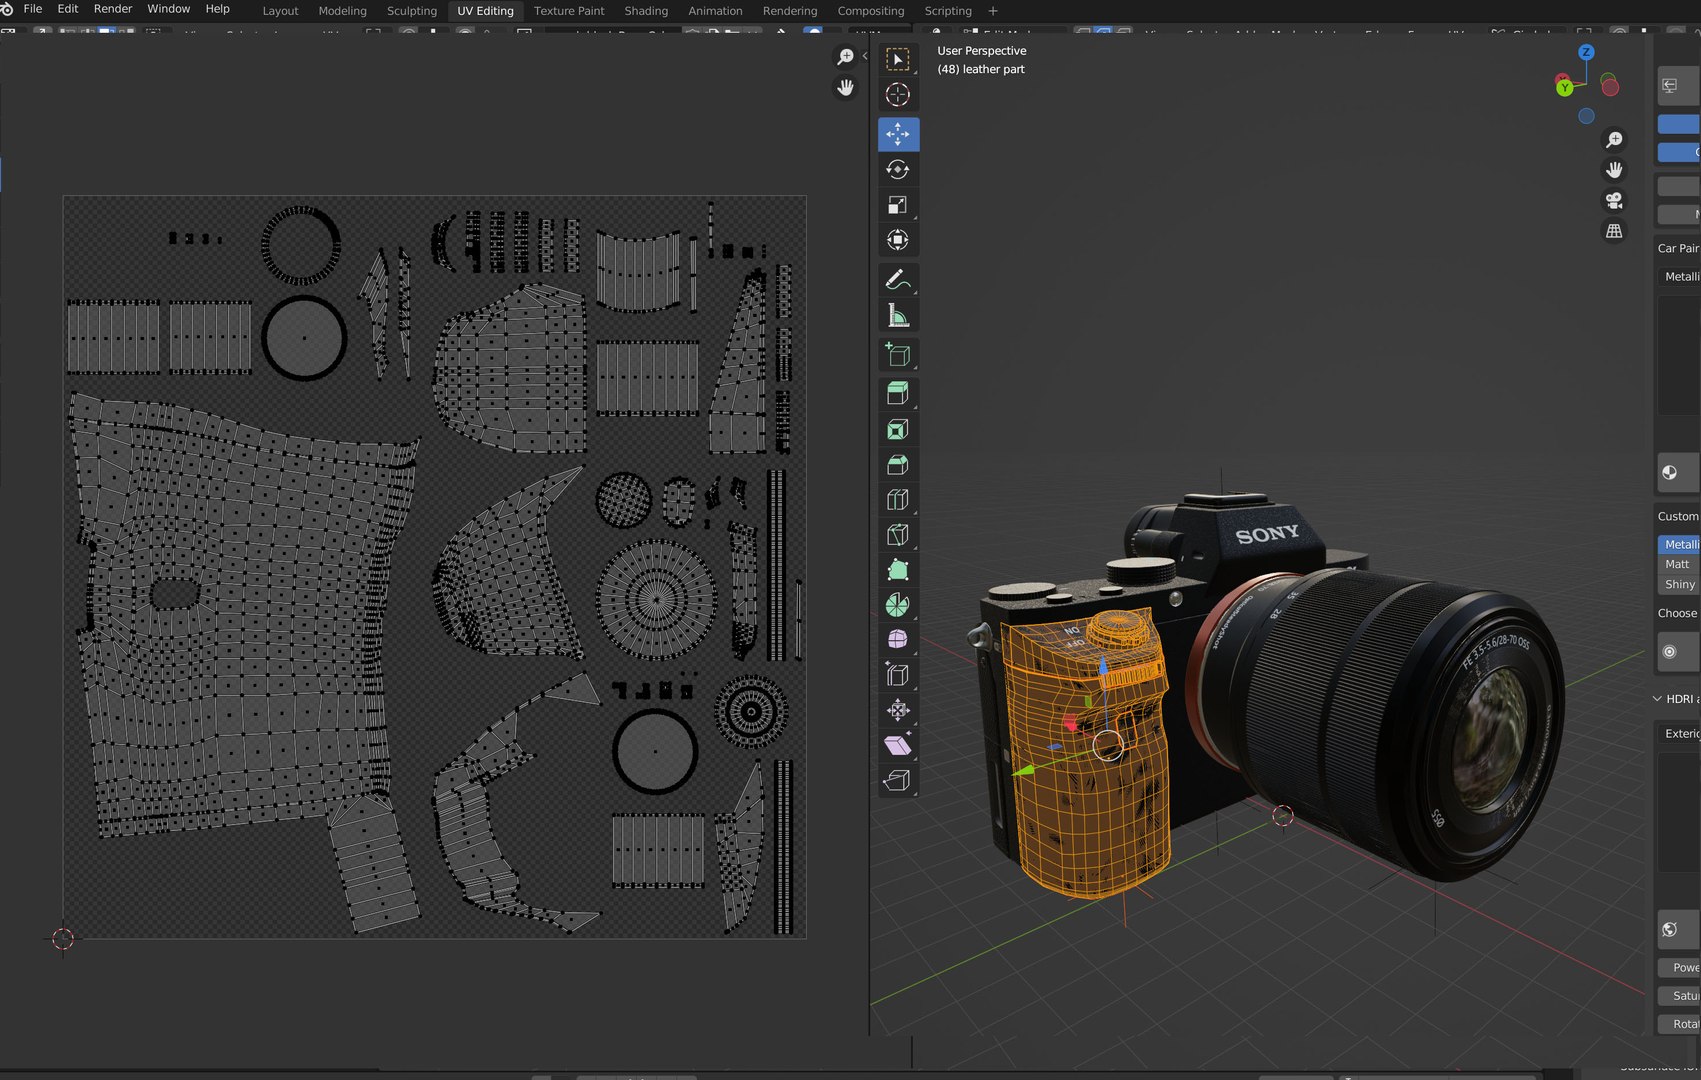
Task: Click the blue Z axis on the gizmo
Action: click(1586, 52)
